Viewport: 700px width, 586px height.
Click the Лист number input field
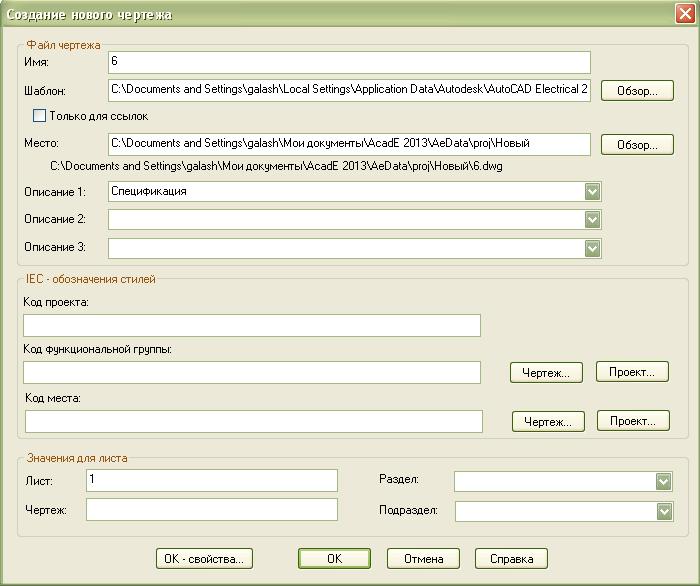click(x=211, y=481)
